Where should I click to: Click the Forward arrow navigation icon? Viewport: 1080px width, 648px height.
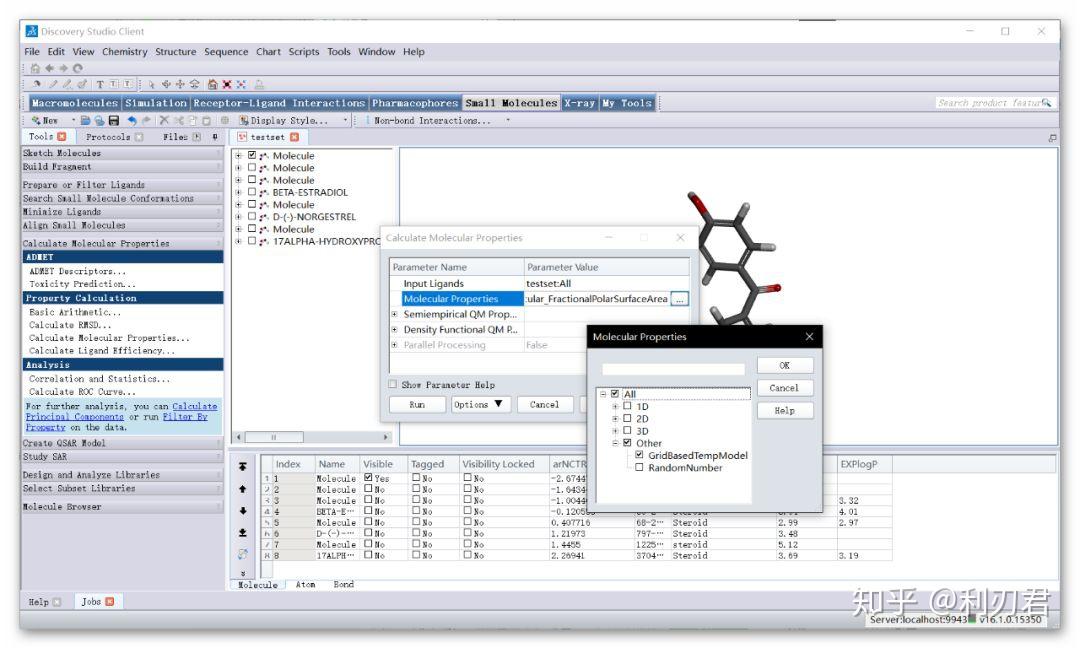(x=63, y=68)
